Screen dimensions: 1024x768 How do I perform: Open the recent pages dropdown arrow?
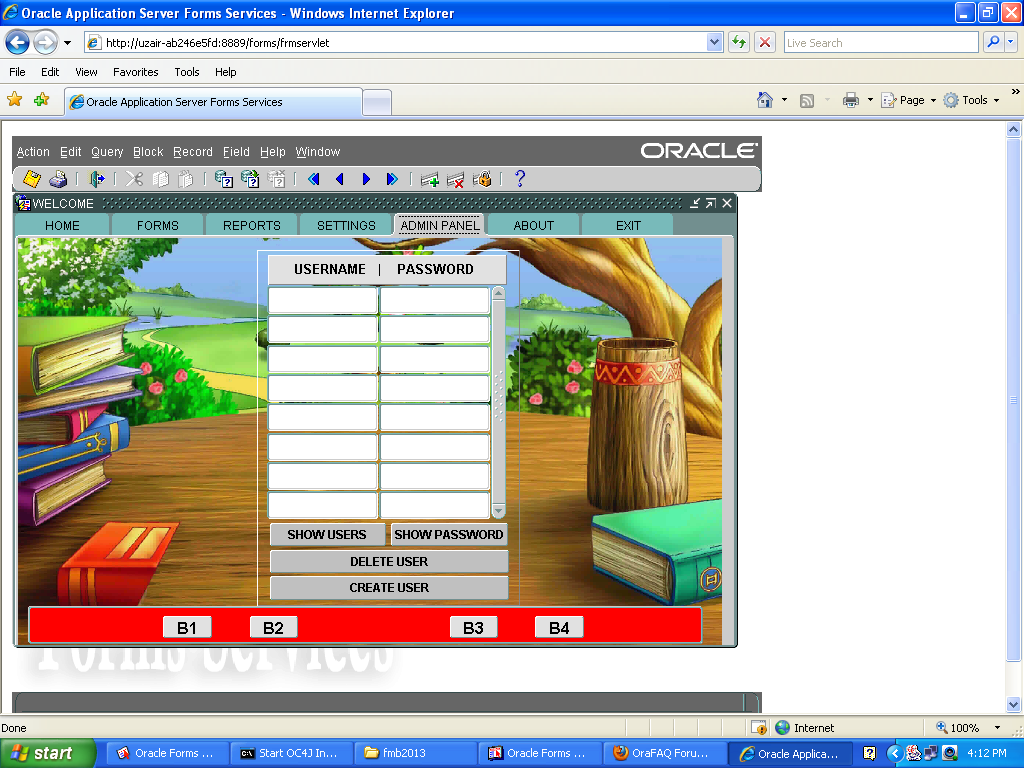(67, 43)
